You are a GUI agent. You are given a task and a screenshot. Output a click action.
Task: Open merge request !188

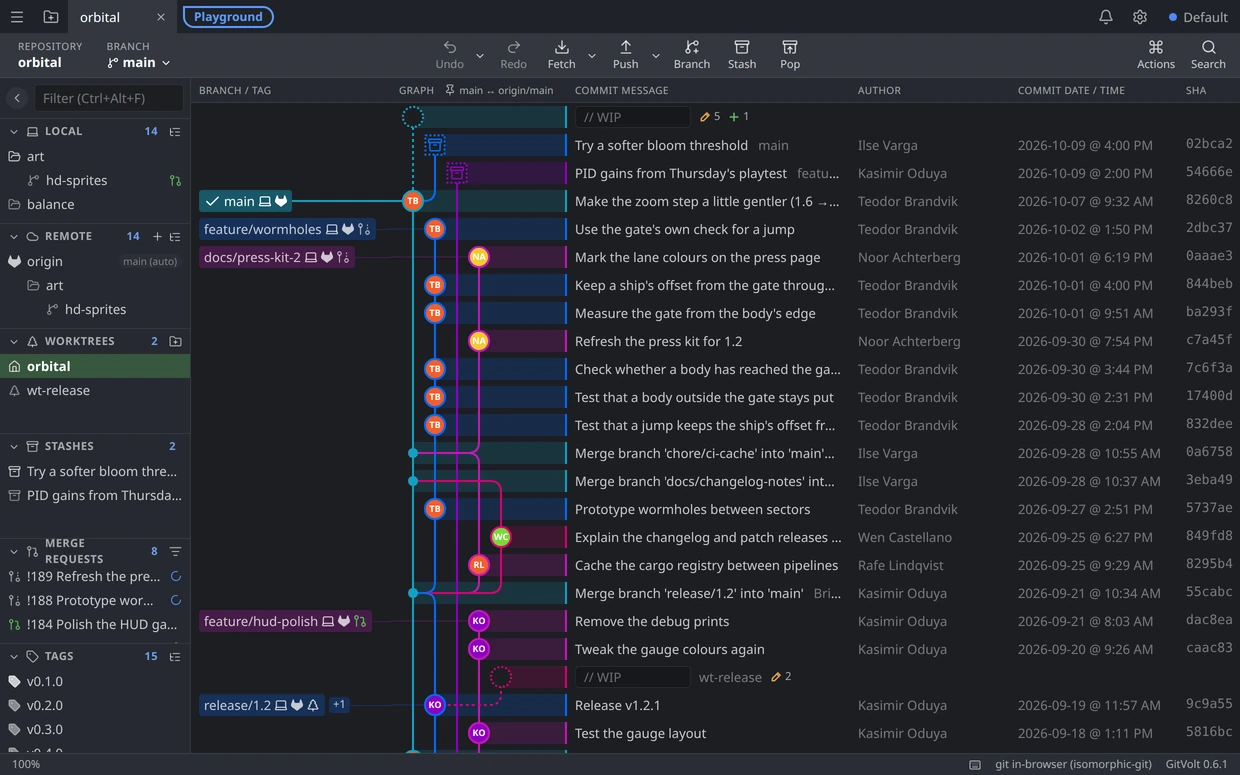click(95, 600)
